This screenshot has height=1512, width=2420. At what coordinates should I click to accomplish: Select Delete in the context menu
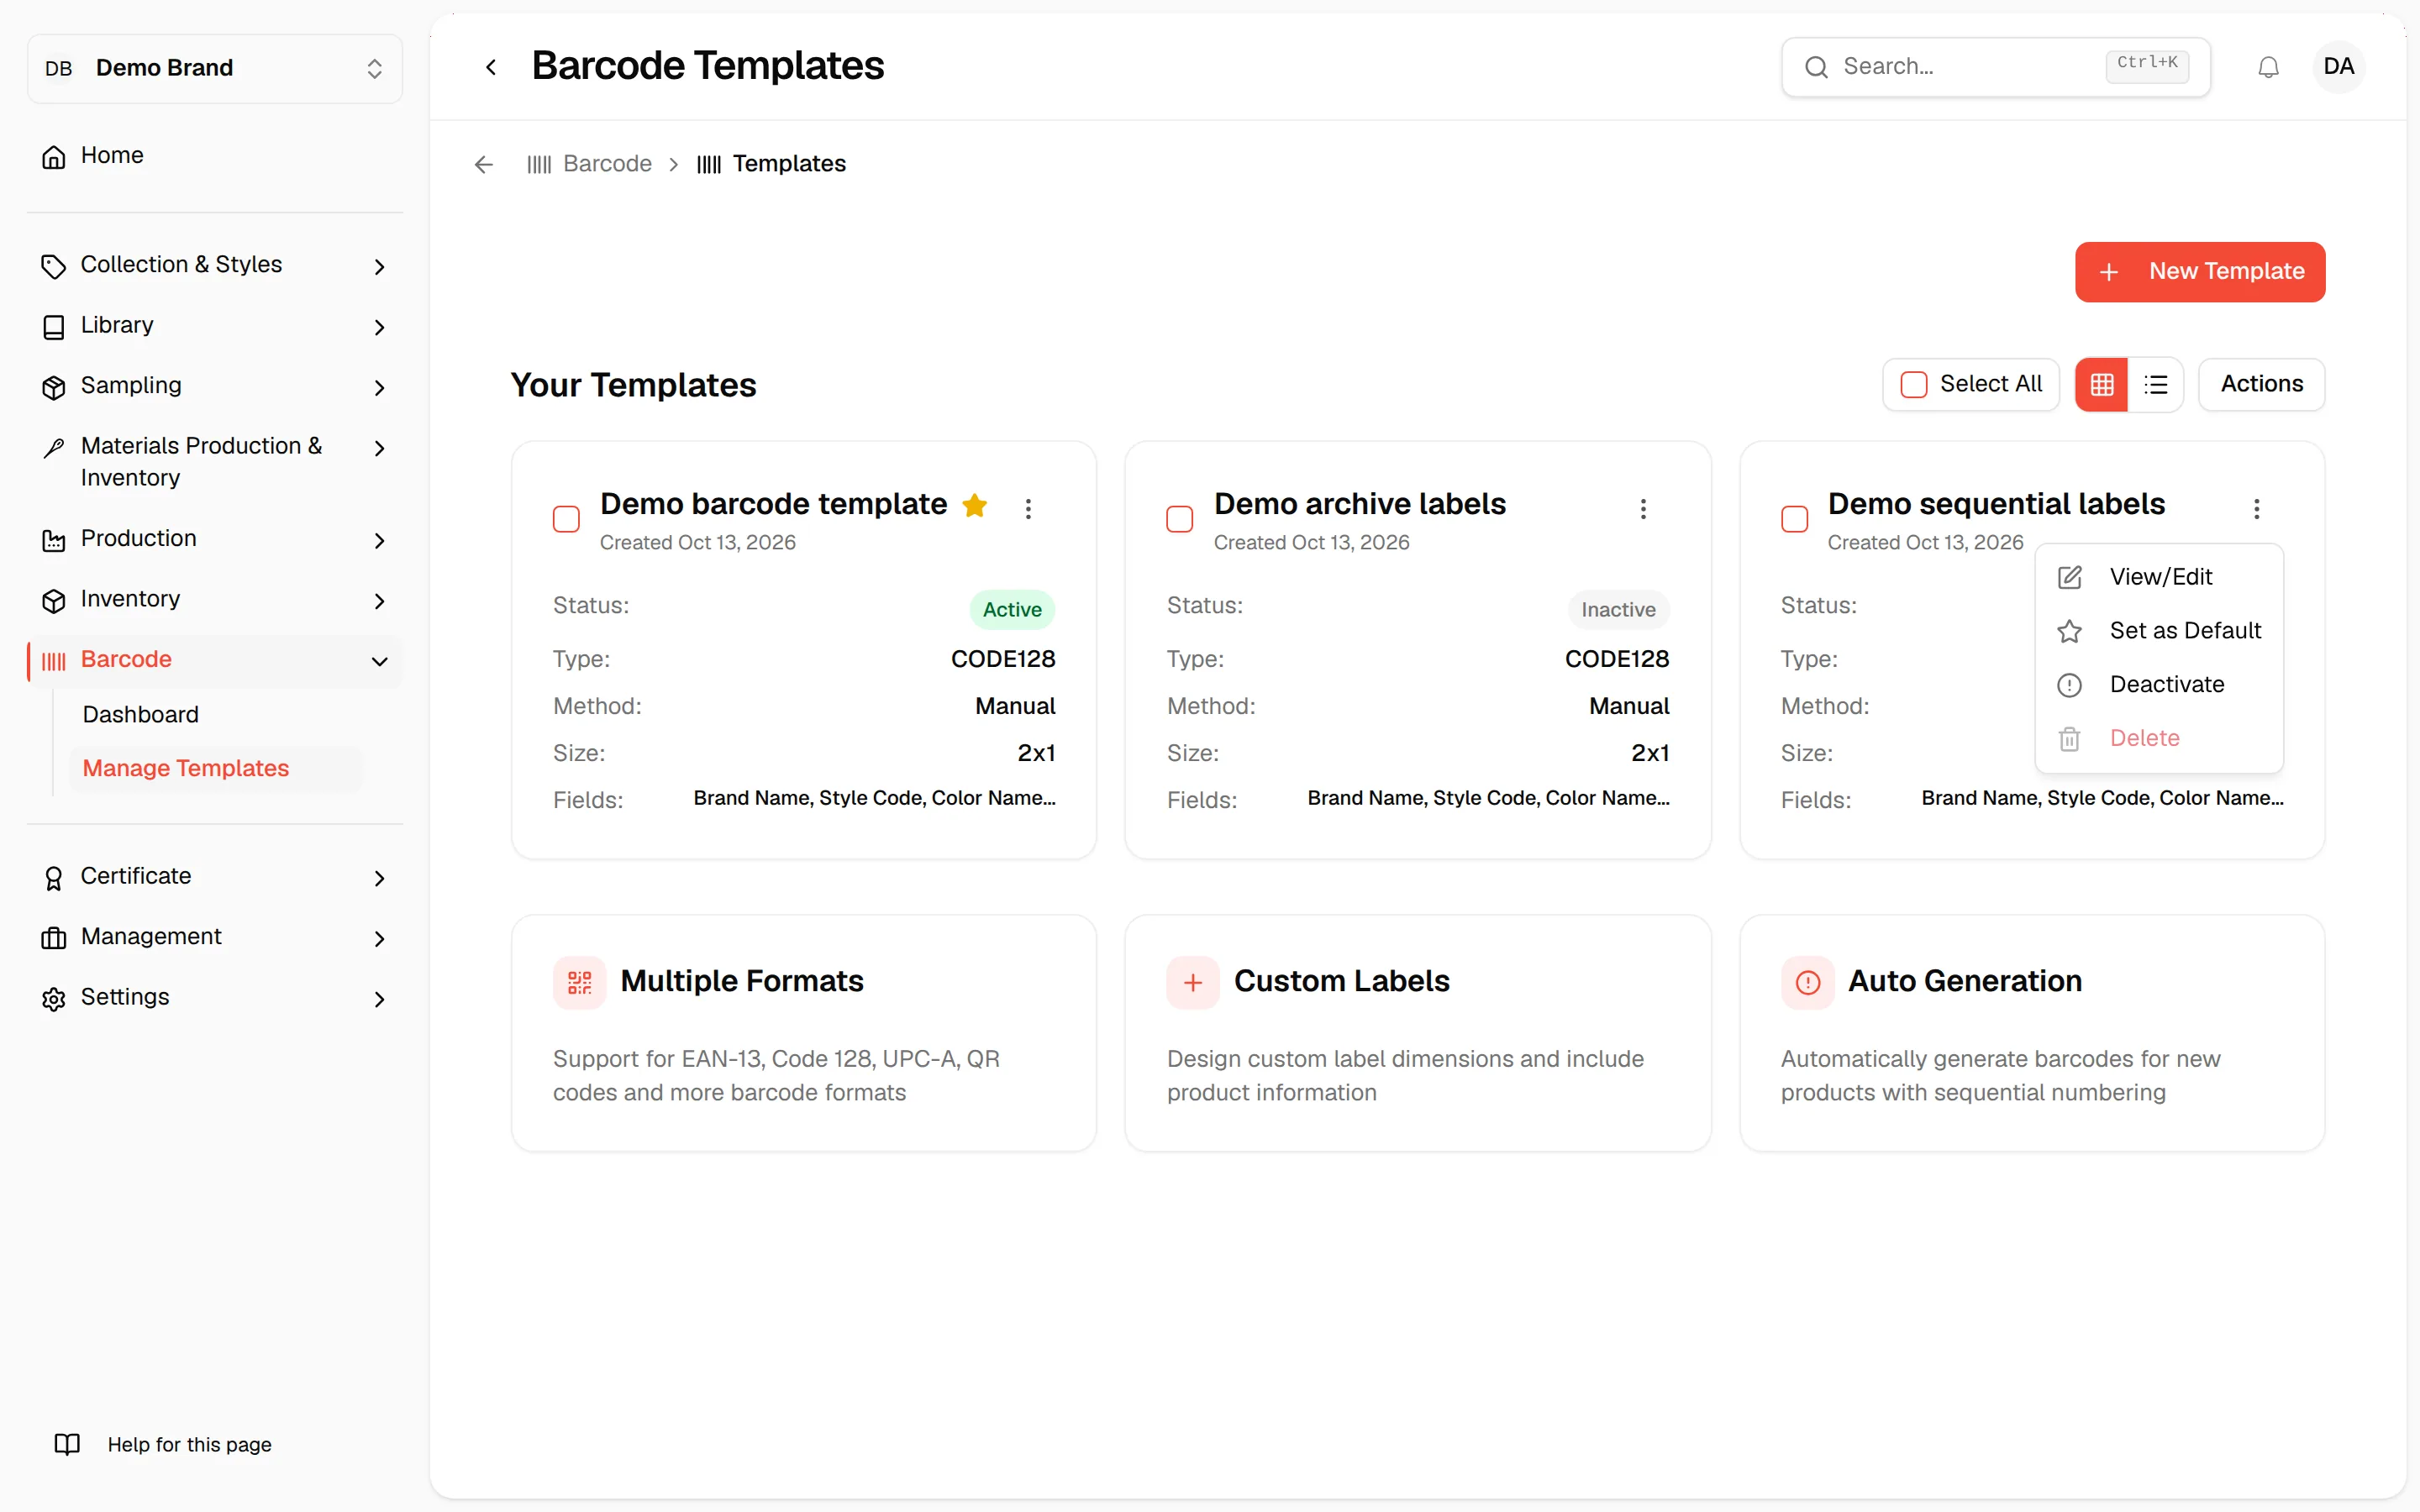pyautogui.click(x=2159, y=738)
